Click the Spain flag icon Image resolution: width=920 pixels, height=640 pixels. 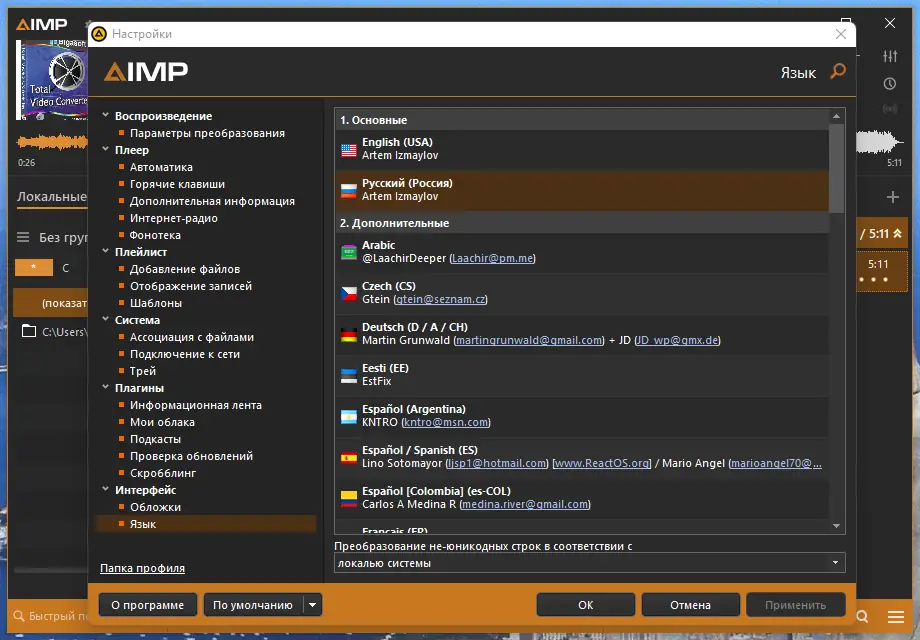click(349, 458)
